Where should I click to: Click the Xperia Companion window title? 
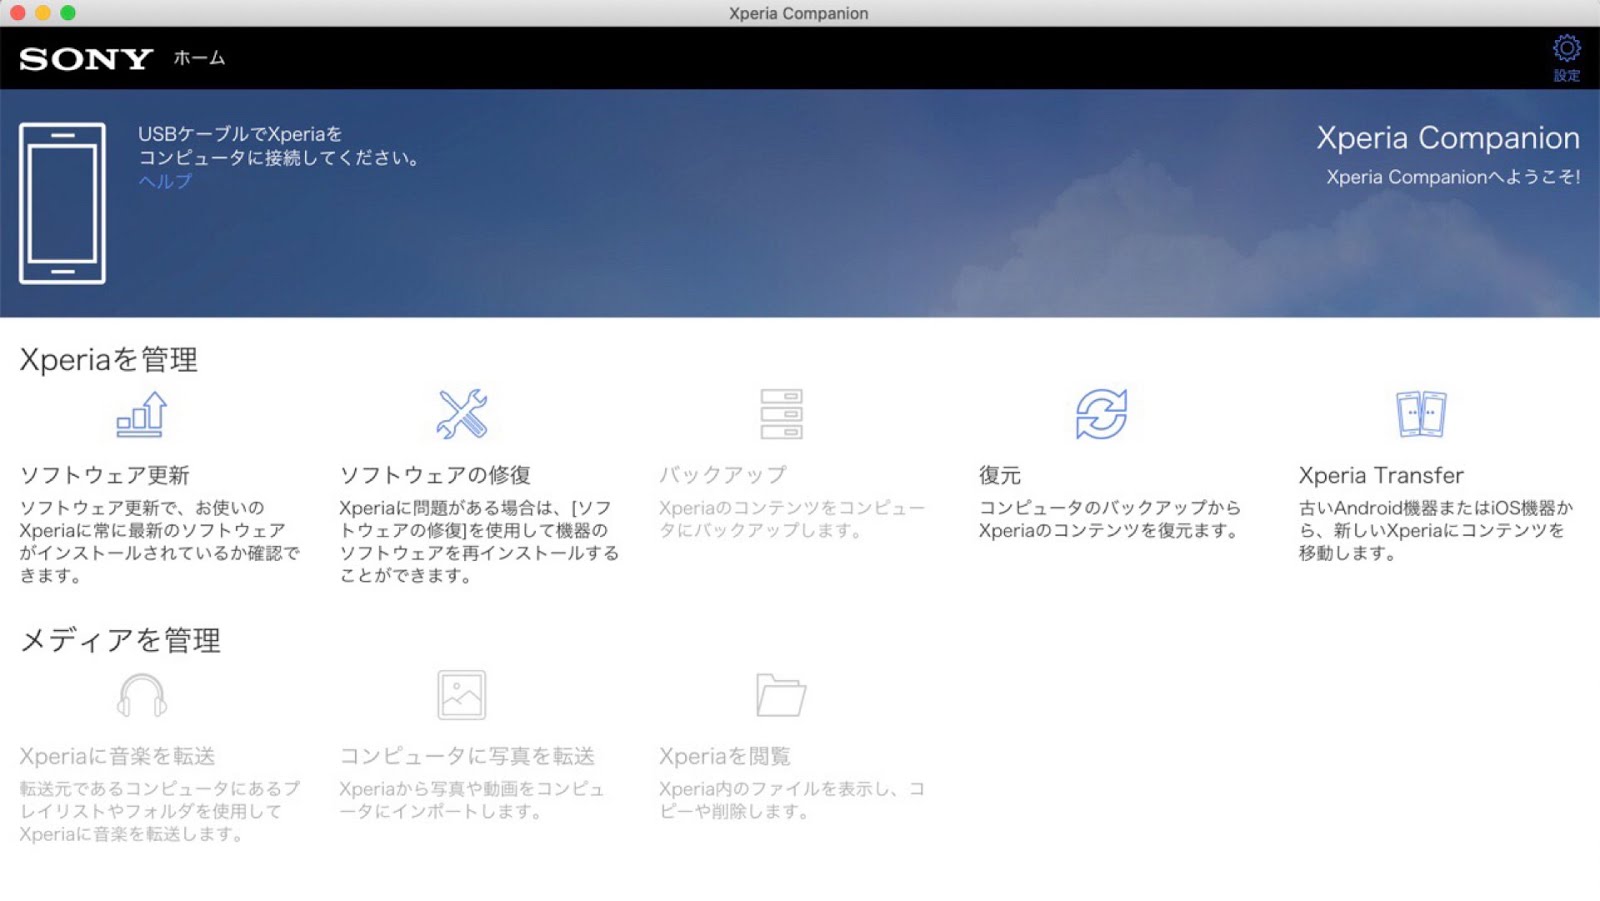[799, 13]
